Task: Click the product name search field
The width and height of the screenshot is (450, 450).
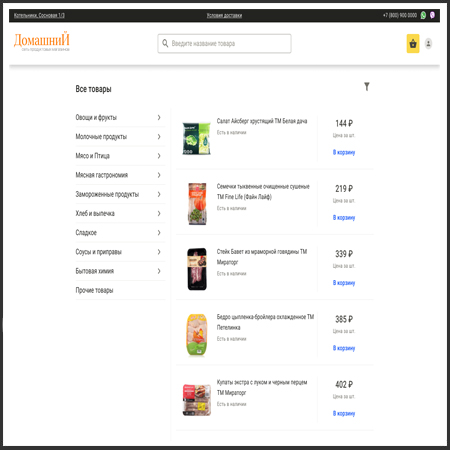Action: tap(224, 44)
